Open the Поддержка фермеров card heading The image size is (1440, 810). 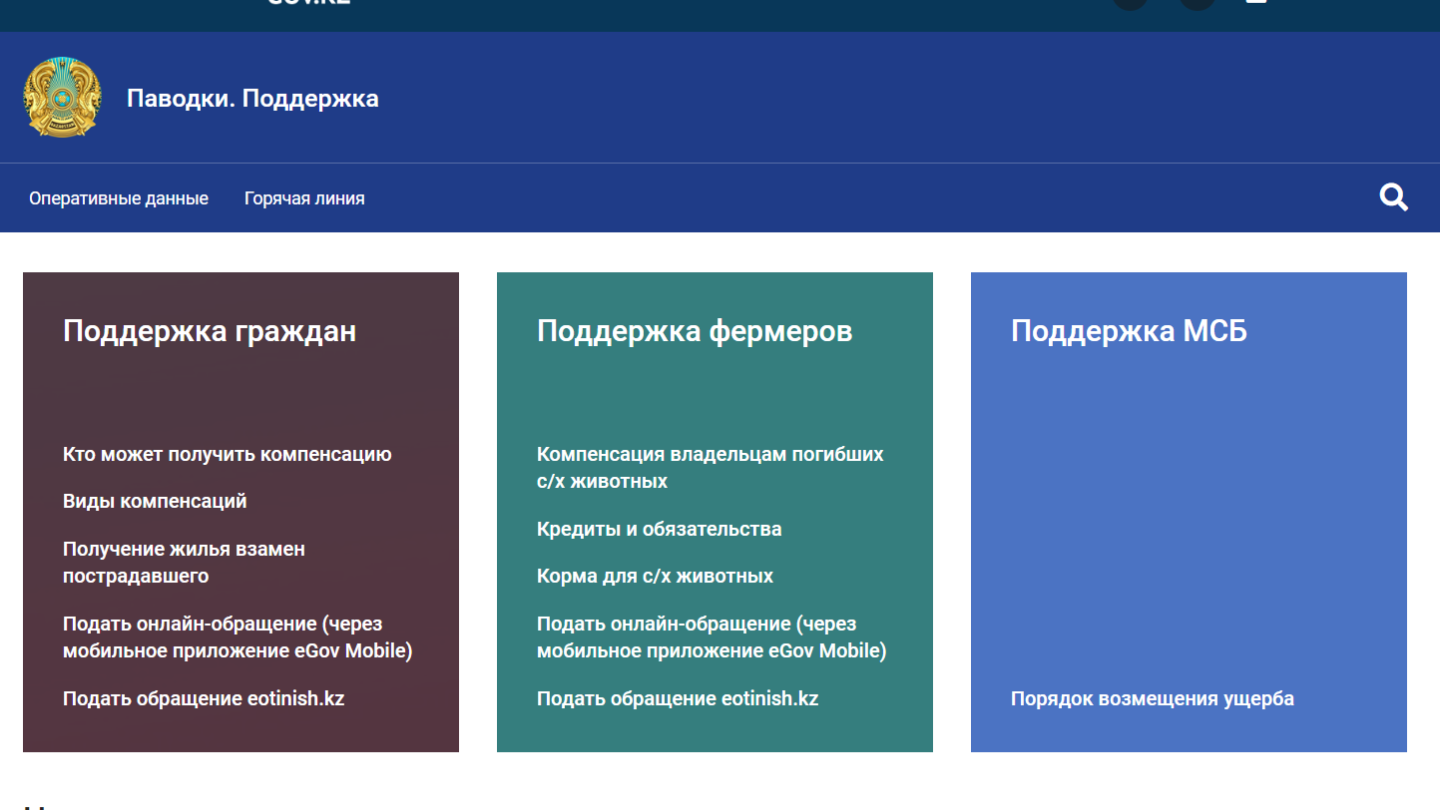[694, 331]
